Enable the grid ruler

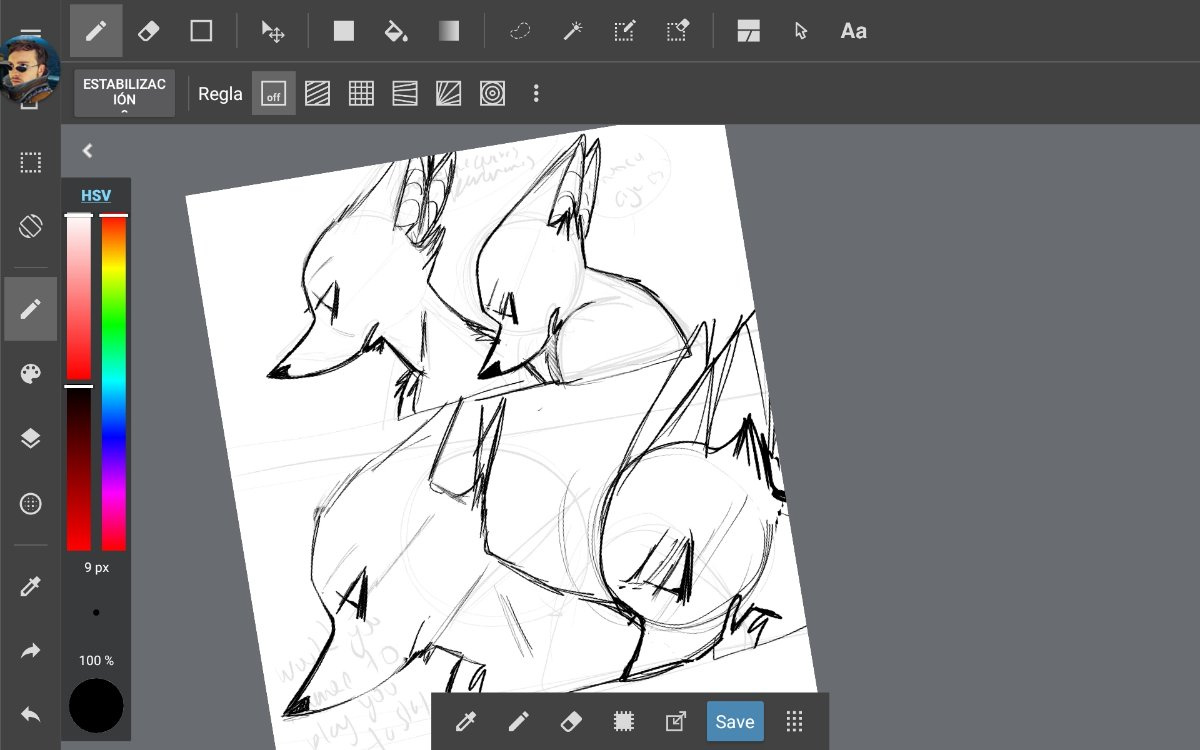[361, 94]
